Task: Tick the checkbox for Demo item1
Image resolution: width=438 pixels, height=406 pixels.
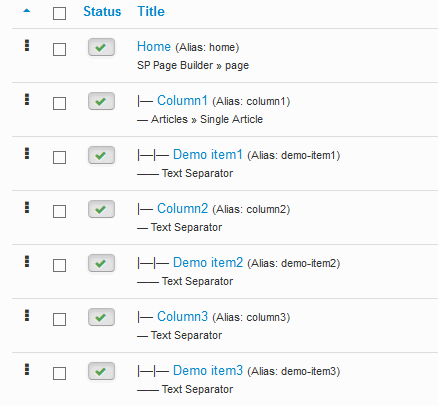Action: pos(59,158)
